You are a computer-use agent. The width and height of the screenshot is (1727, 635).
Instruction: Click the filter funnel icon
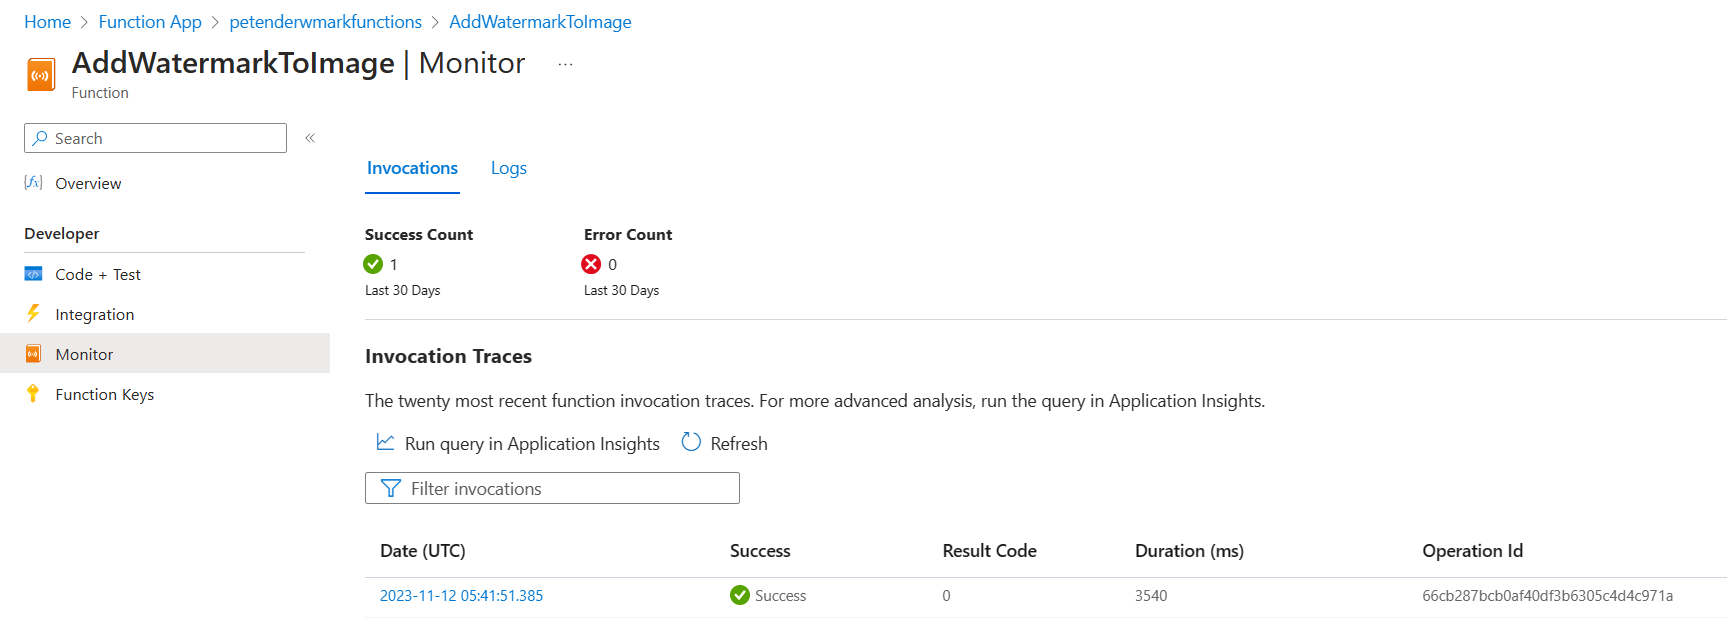(x=391, y=488)
